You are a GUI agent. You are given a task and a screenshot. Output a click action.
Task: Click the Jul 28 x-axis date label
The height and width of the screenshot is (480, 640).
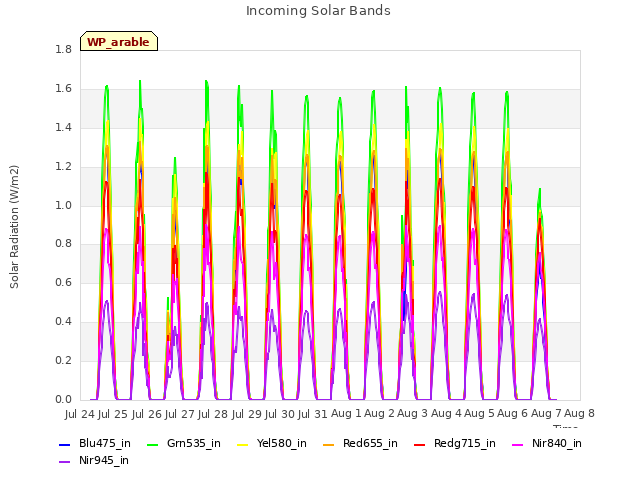(213, 414)
